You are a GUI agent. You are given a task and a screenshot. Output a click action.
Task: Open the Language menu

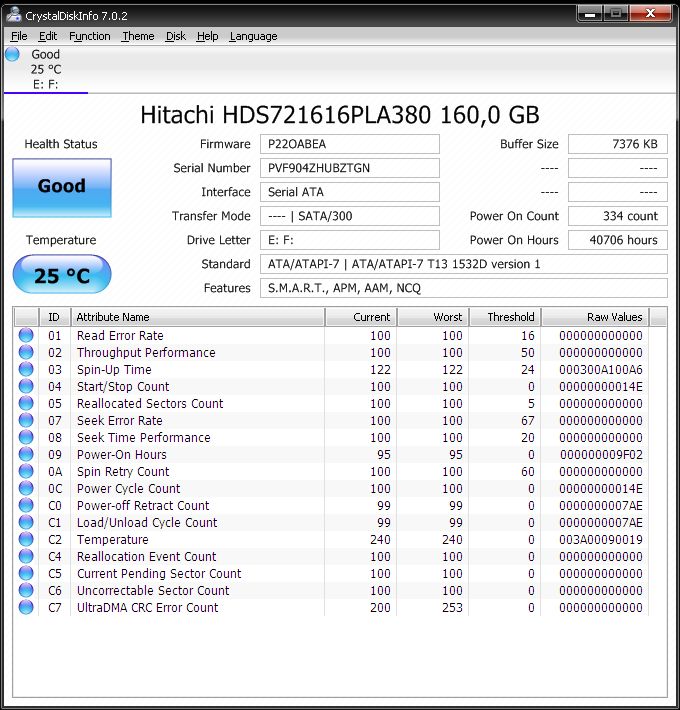253,36
